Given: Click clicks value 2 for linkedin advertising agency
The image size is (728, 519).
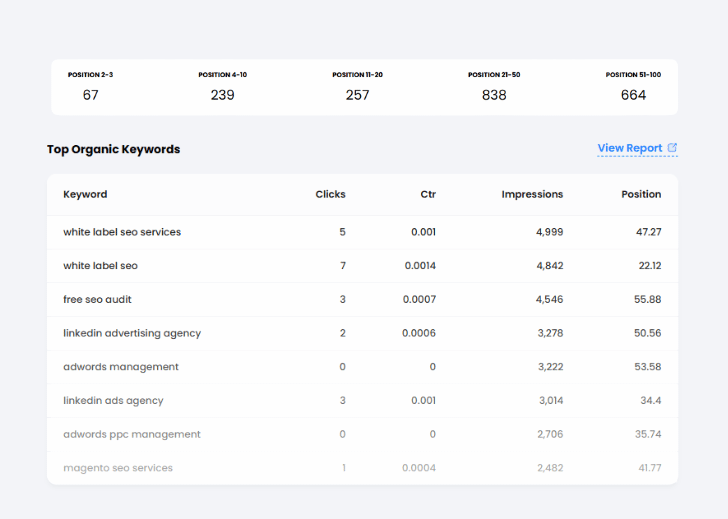Looking at the screenshot, I should click(x=342, y=333).
